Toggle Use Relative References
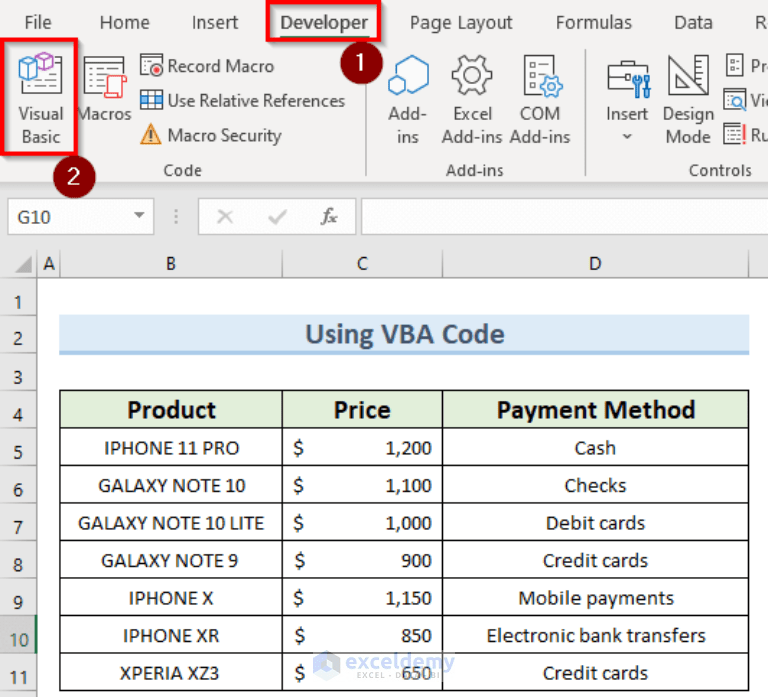768x697 pixels. [242, 100]
